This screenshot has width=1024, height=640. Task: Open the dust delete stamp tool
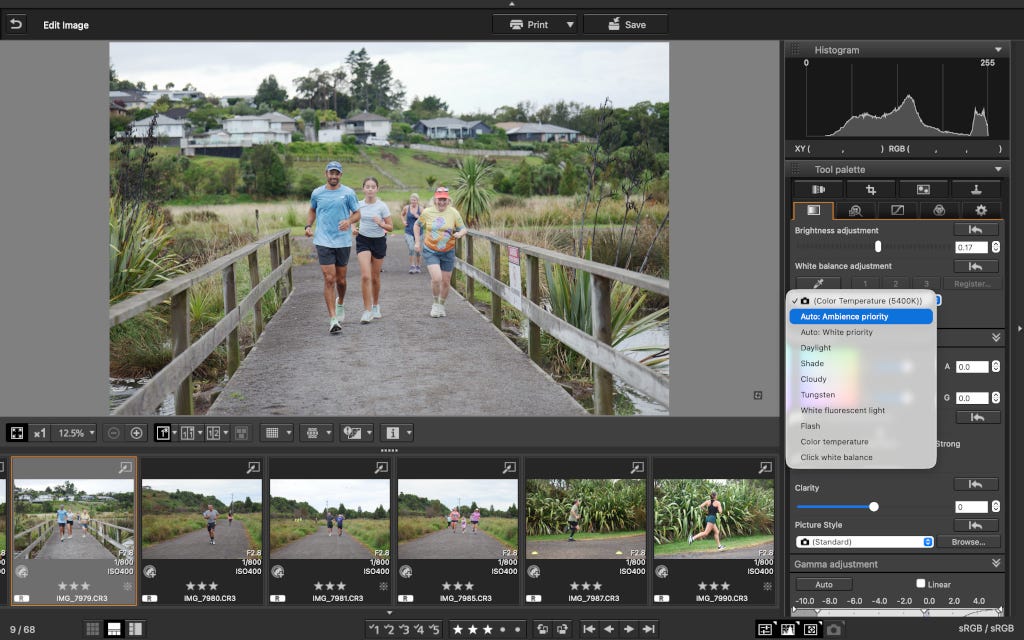[976, 189]
